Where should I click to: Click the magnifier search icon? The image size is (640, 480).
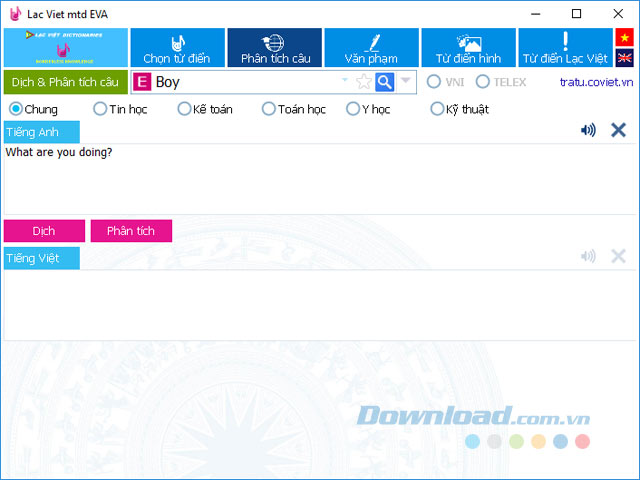(384, 82)
